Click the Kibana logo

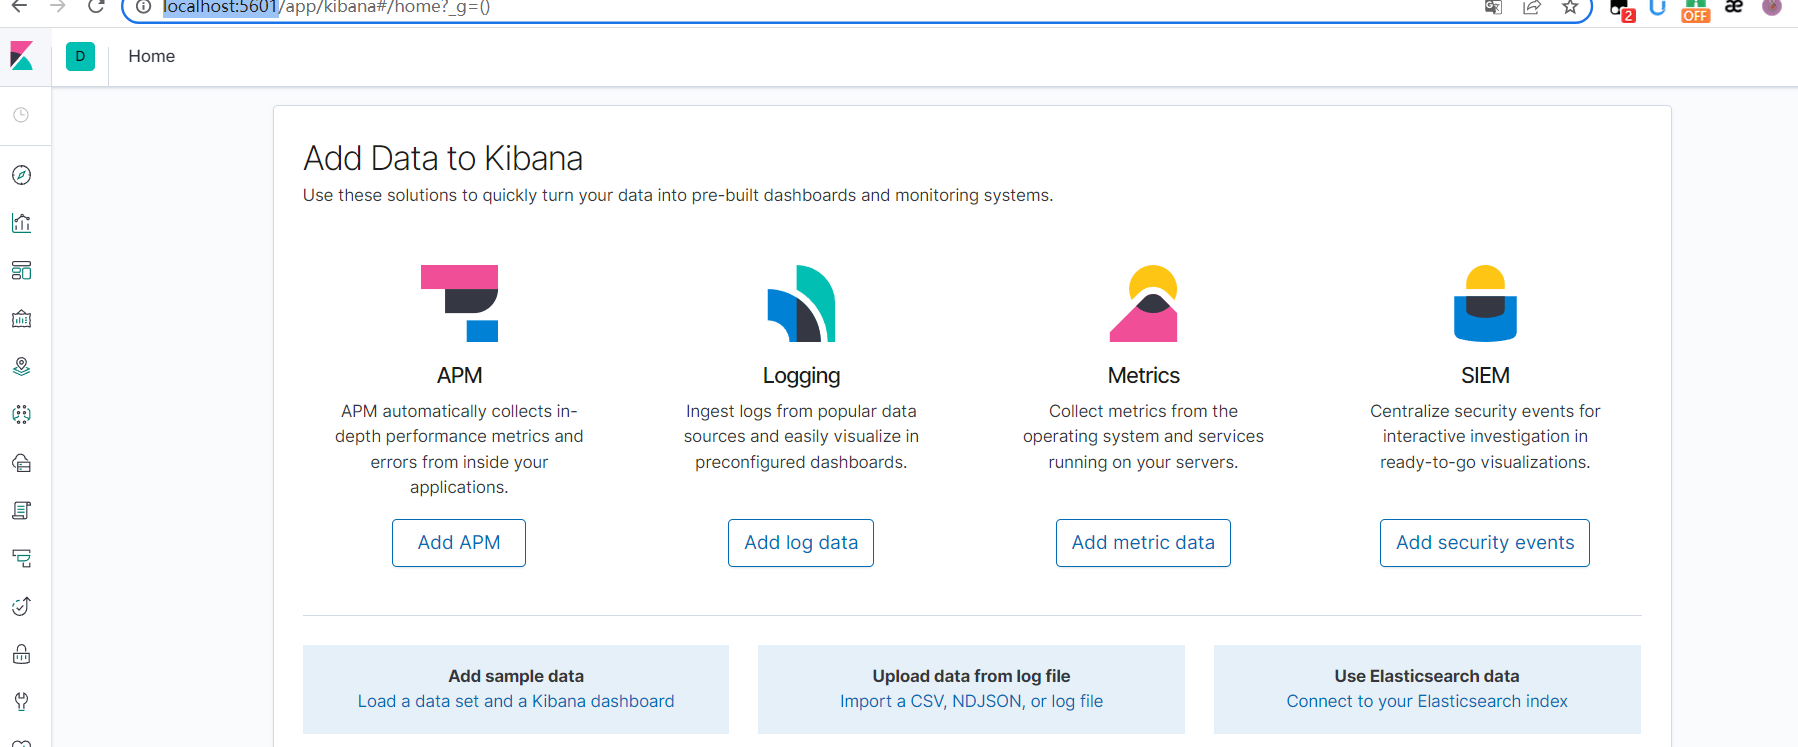[x=21, y=56]
